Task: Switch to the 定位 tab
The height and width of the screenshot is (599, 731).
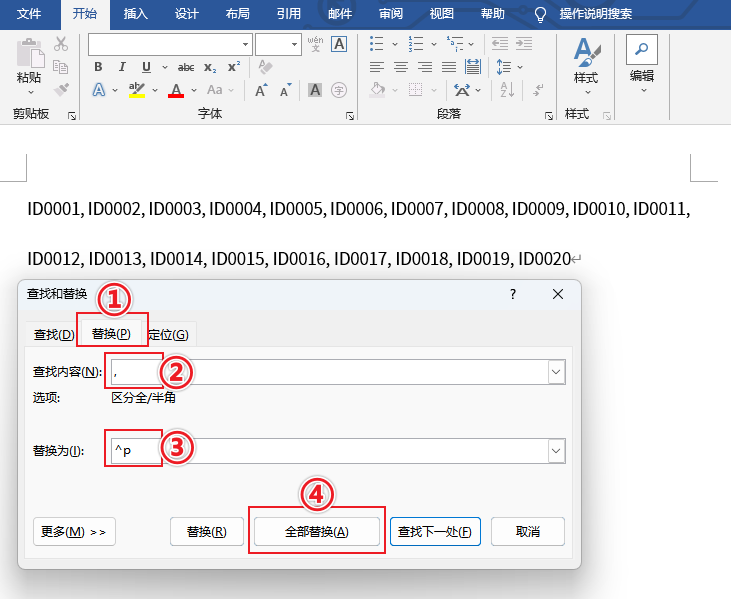Action: click(168, 334)
